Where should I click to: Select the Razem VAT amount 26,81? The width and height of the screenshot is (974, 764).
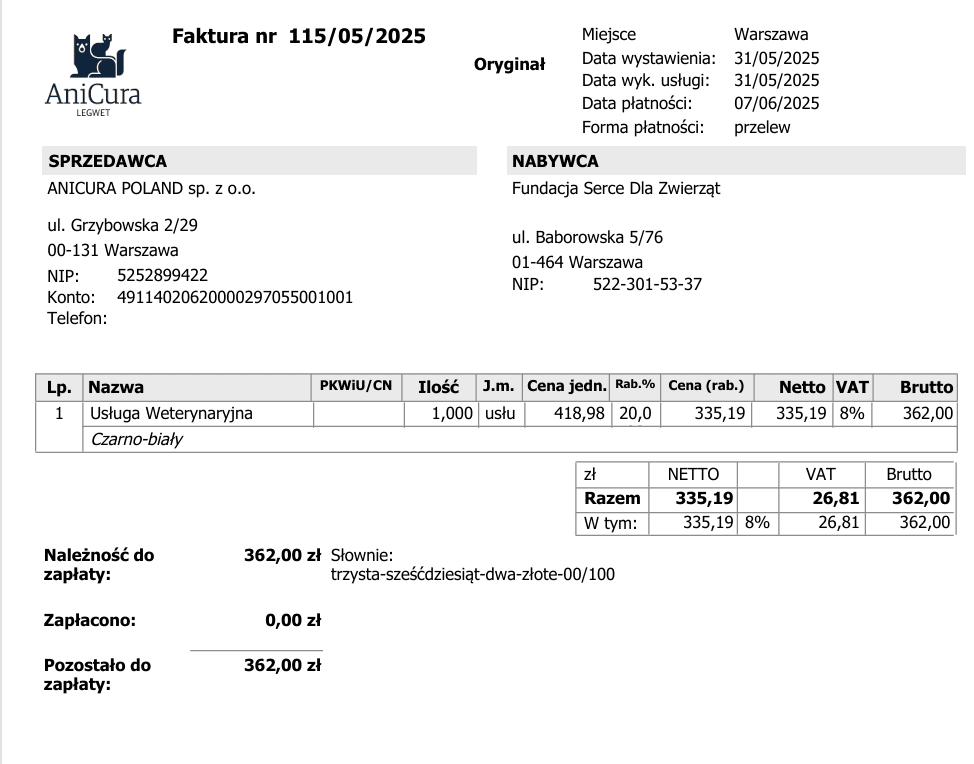[838, 498]
